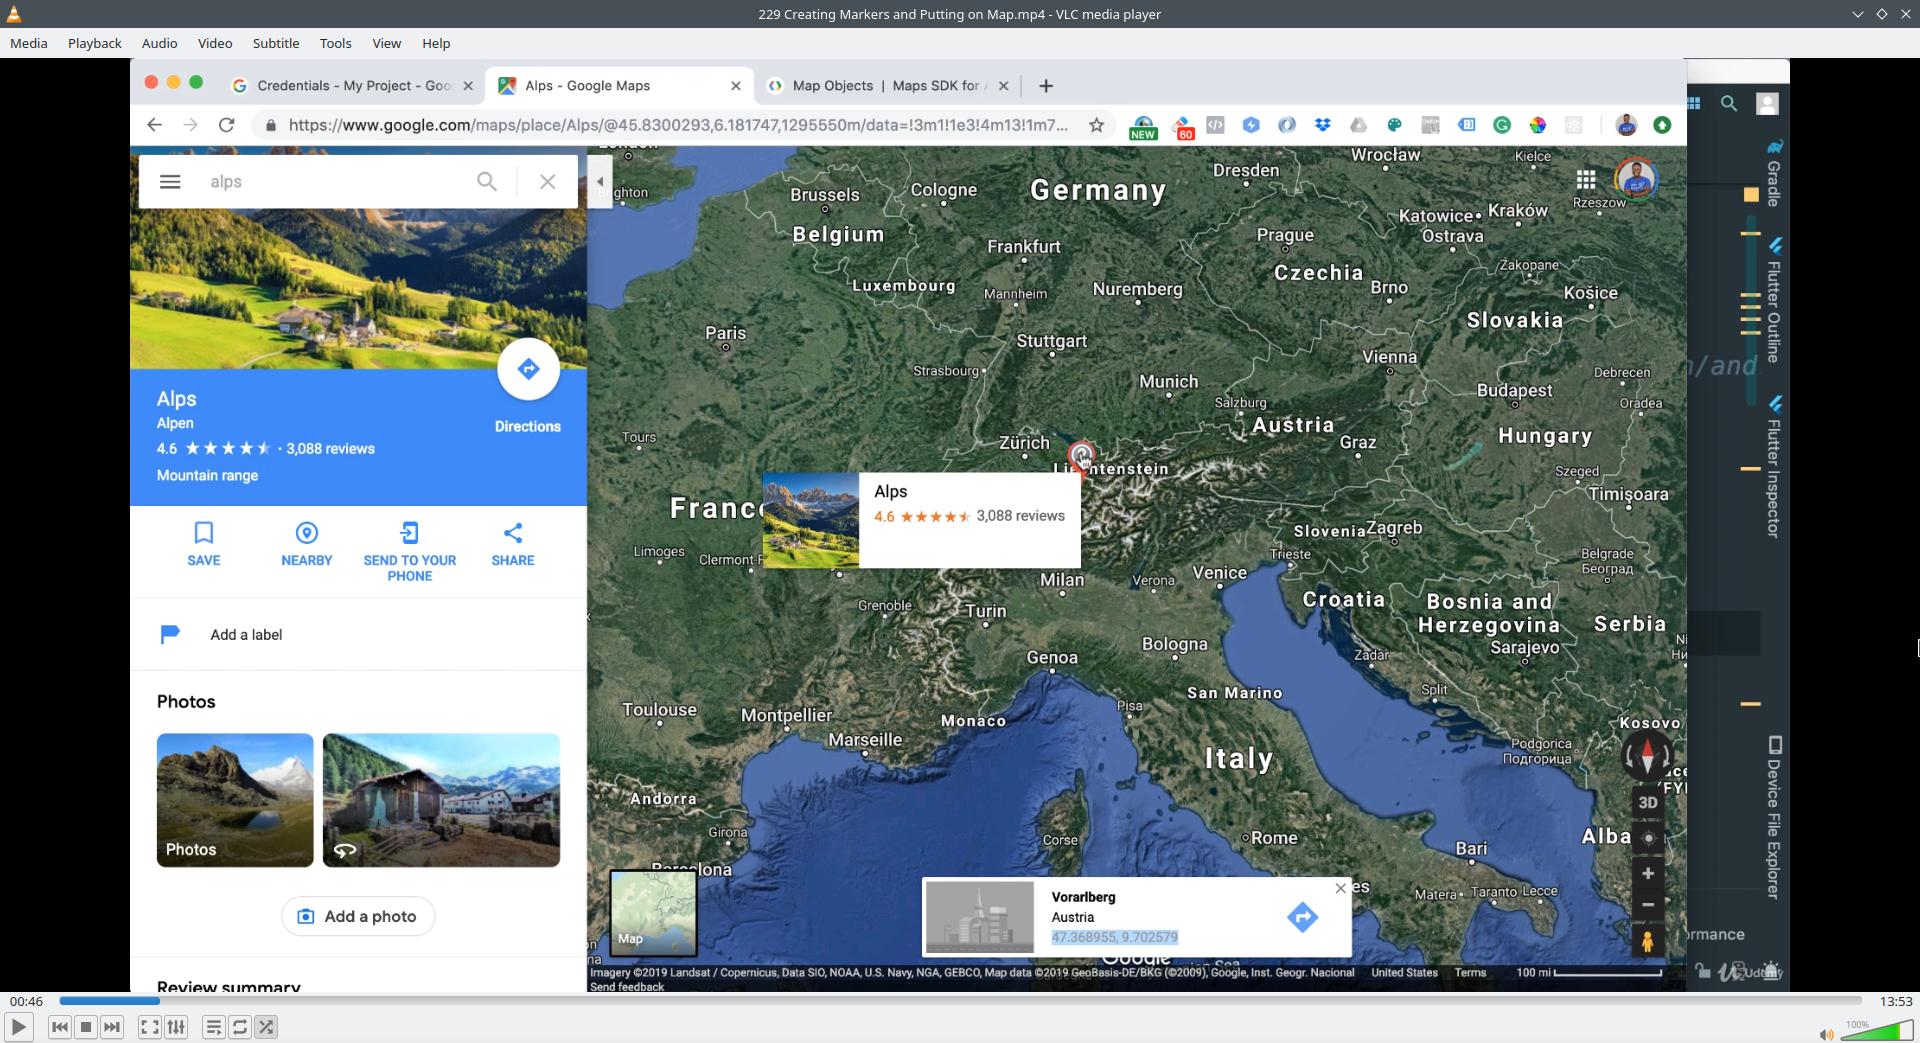Open the View menu

(387, 43)
